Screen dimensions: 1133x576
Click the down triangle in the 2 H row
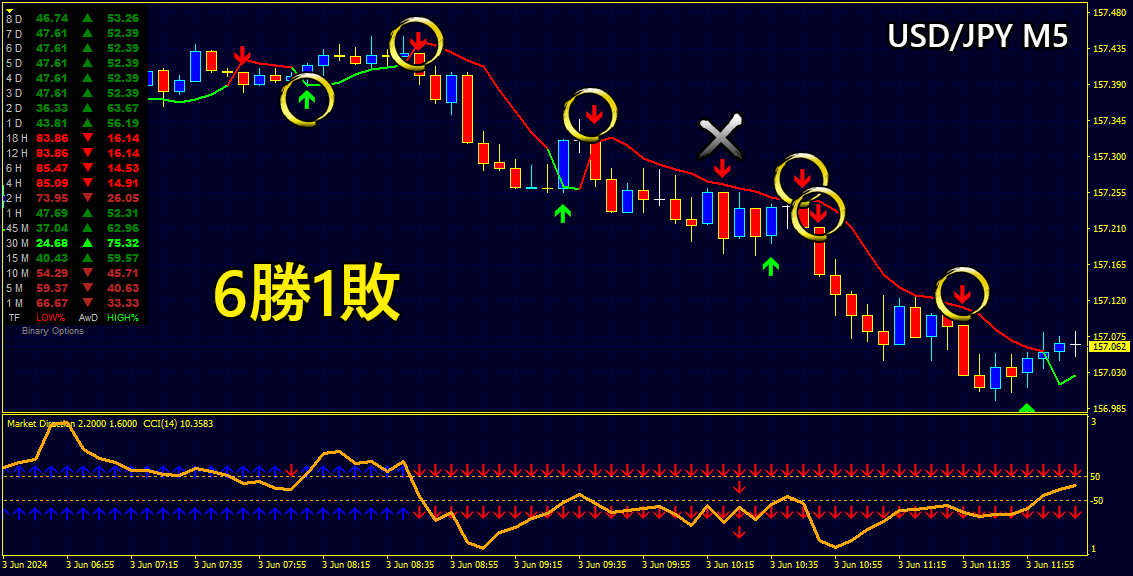click(x=87, y=198)
